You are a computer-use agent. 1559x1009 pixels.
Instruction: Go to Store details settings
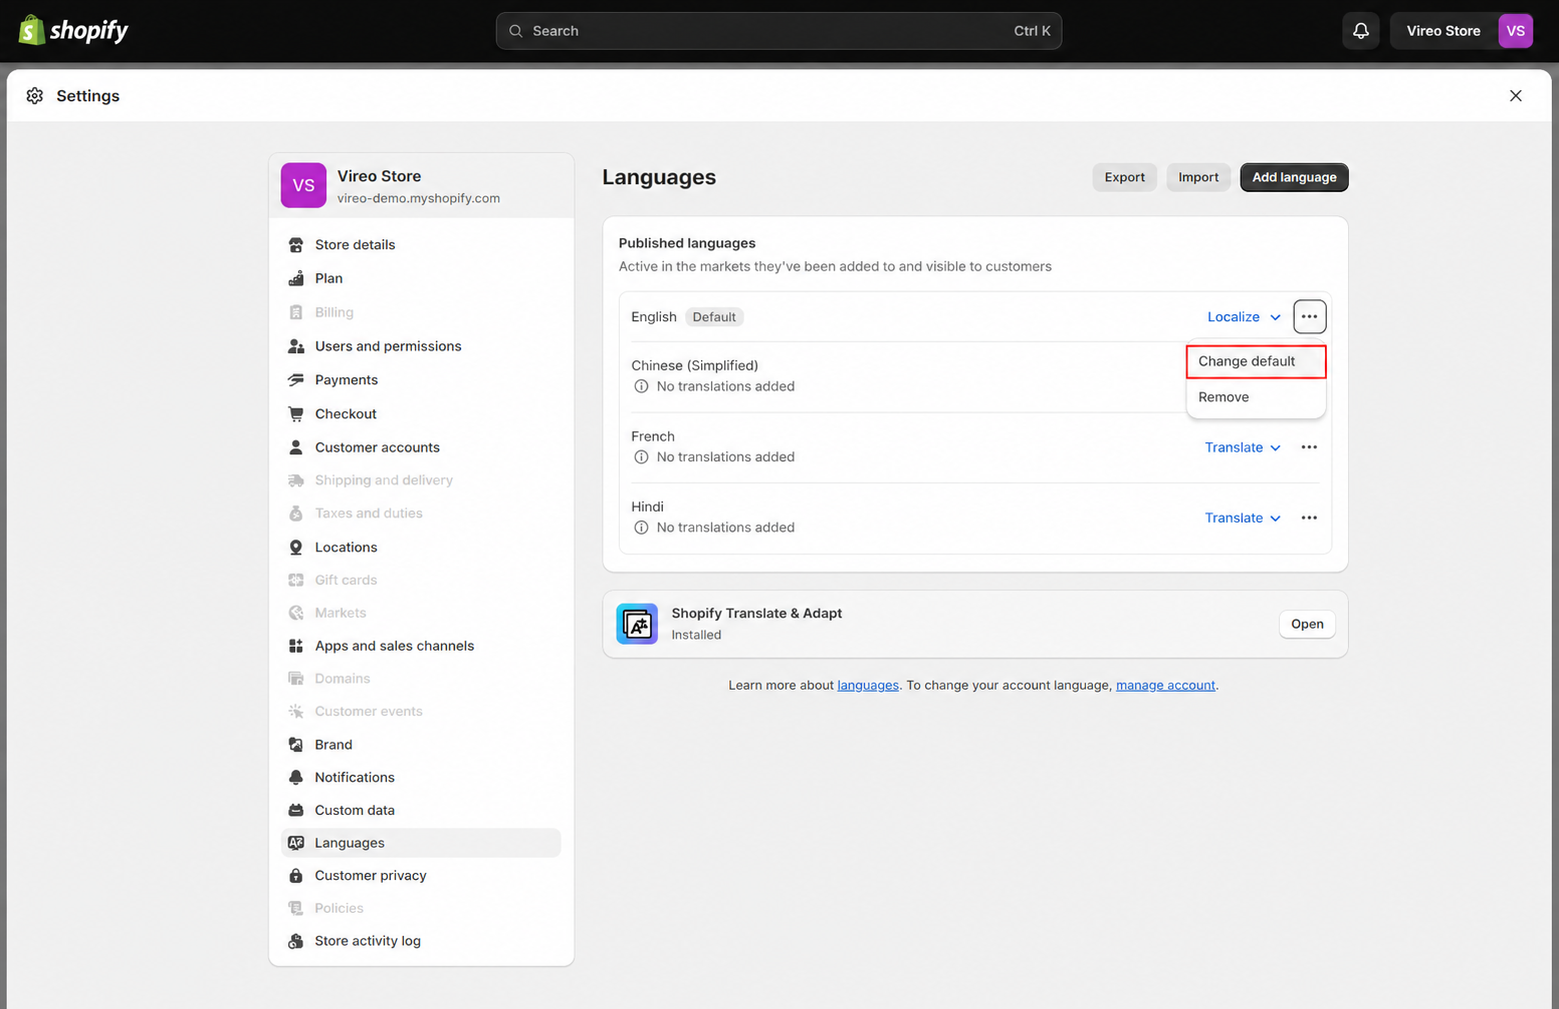[421, 245]
